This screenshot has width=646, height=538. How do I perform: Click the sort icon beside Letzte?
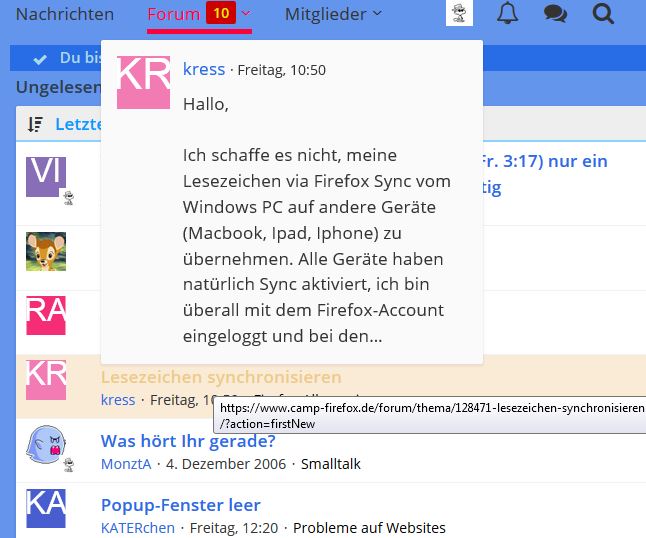pyautogui.click(x=36, y=124)
